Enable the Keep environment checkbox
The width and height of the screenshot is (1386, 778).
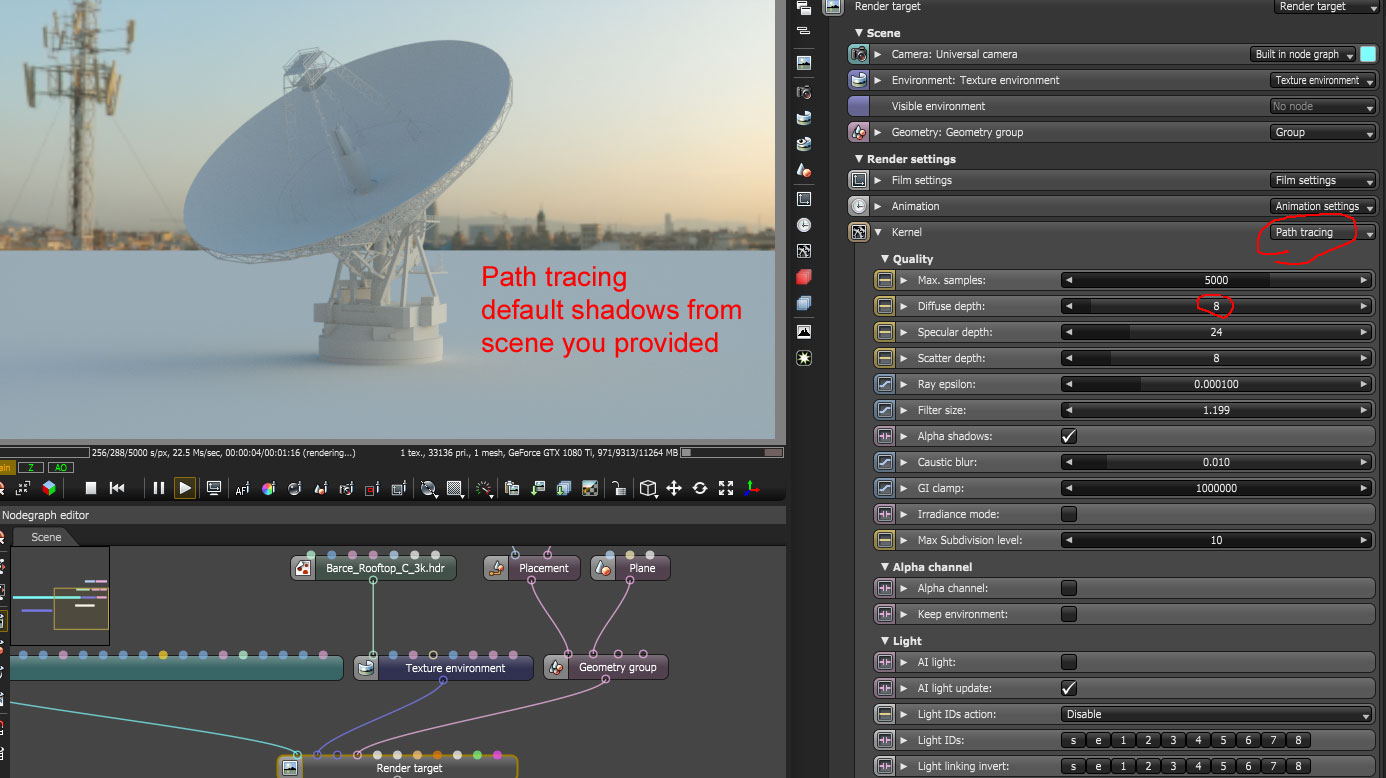click(x=1069, y=614)
